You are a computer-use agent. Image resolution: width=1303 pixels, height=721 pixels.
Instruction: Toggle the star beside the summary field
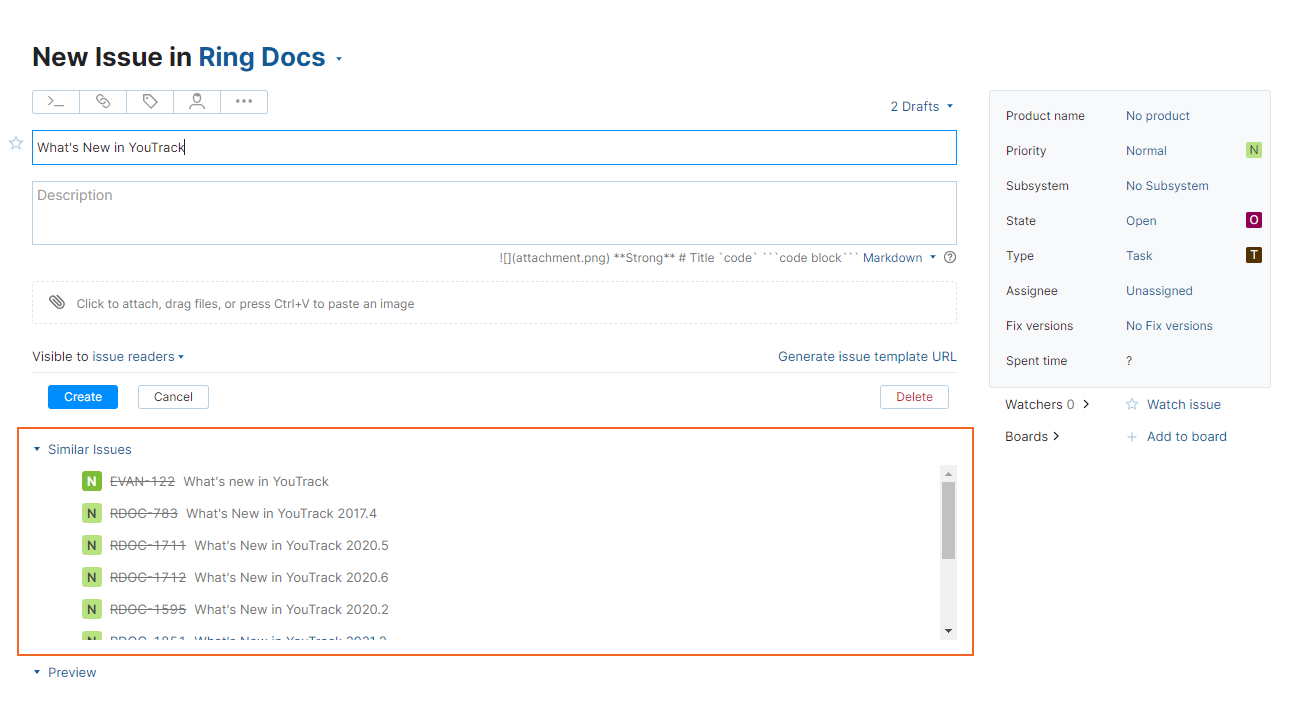(x=15, y=143)
